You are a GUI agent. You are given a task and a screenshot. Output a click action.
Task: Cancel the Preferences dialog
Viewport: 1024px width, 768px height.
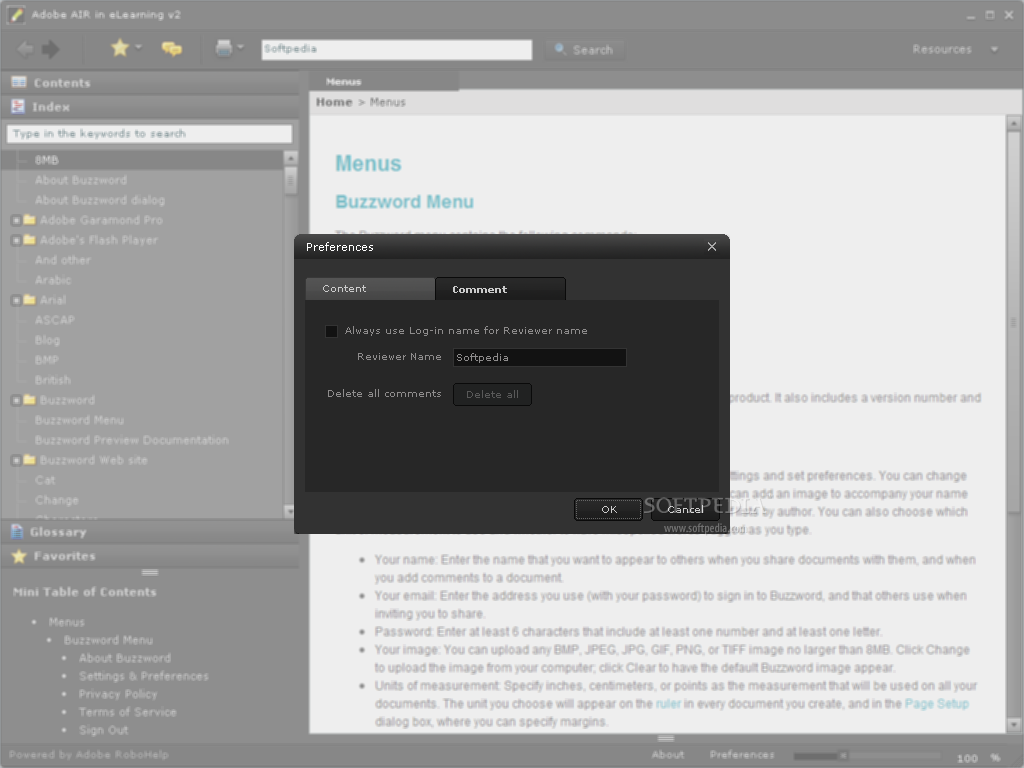(685, 509)
